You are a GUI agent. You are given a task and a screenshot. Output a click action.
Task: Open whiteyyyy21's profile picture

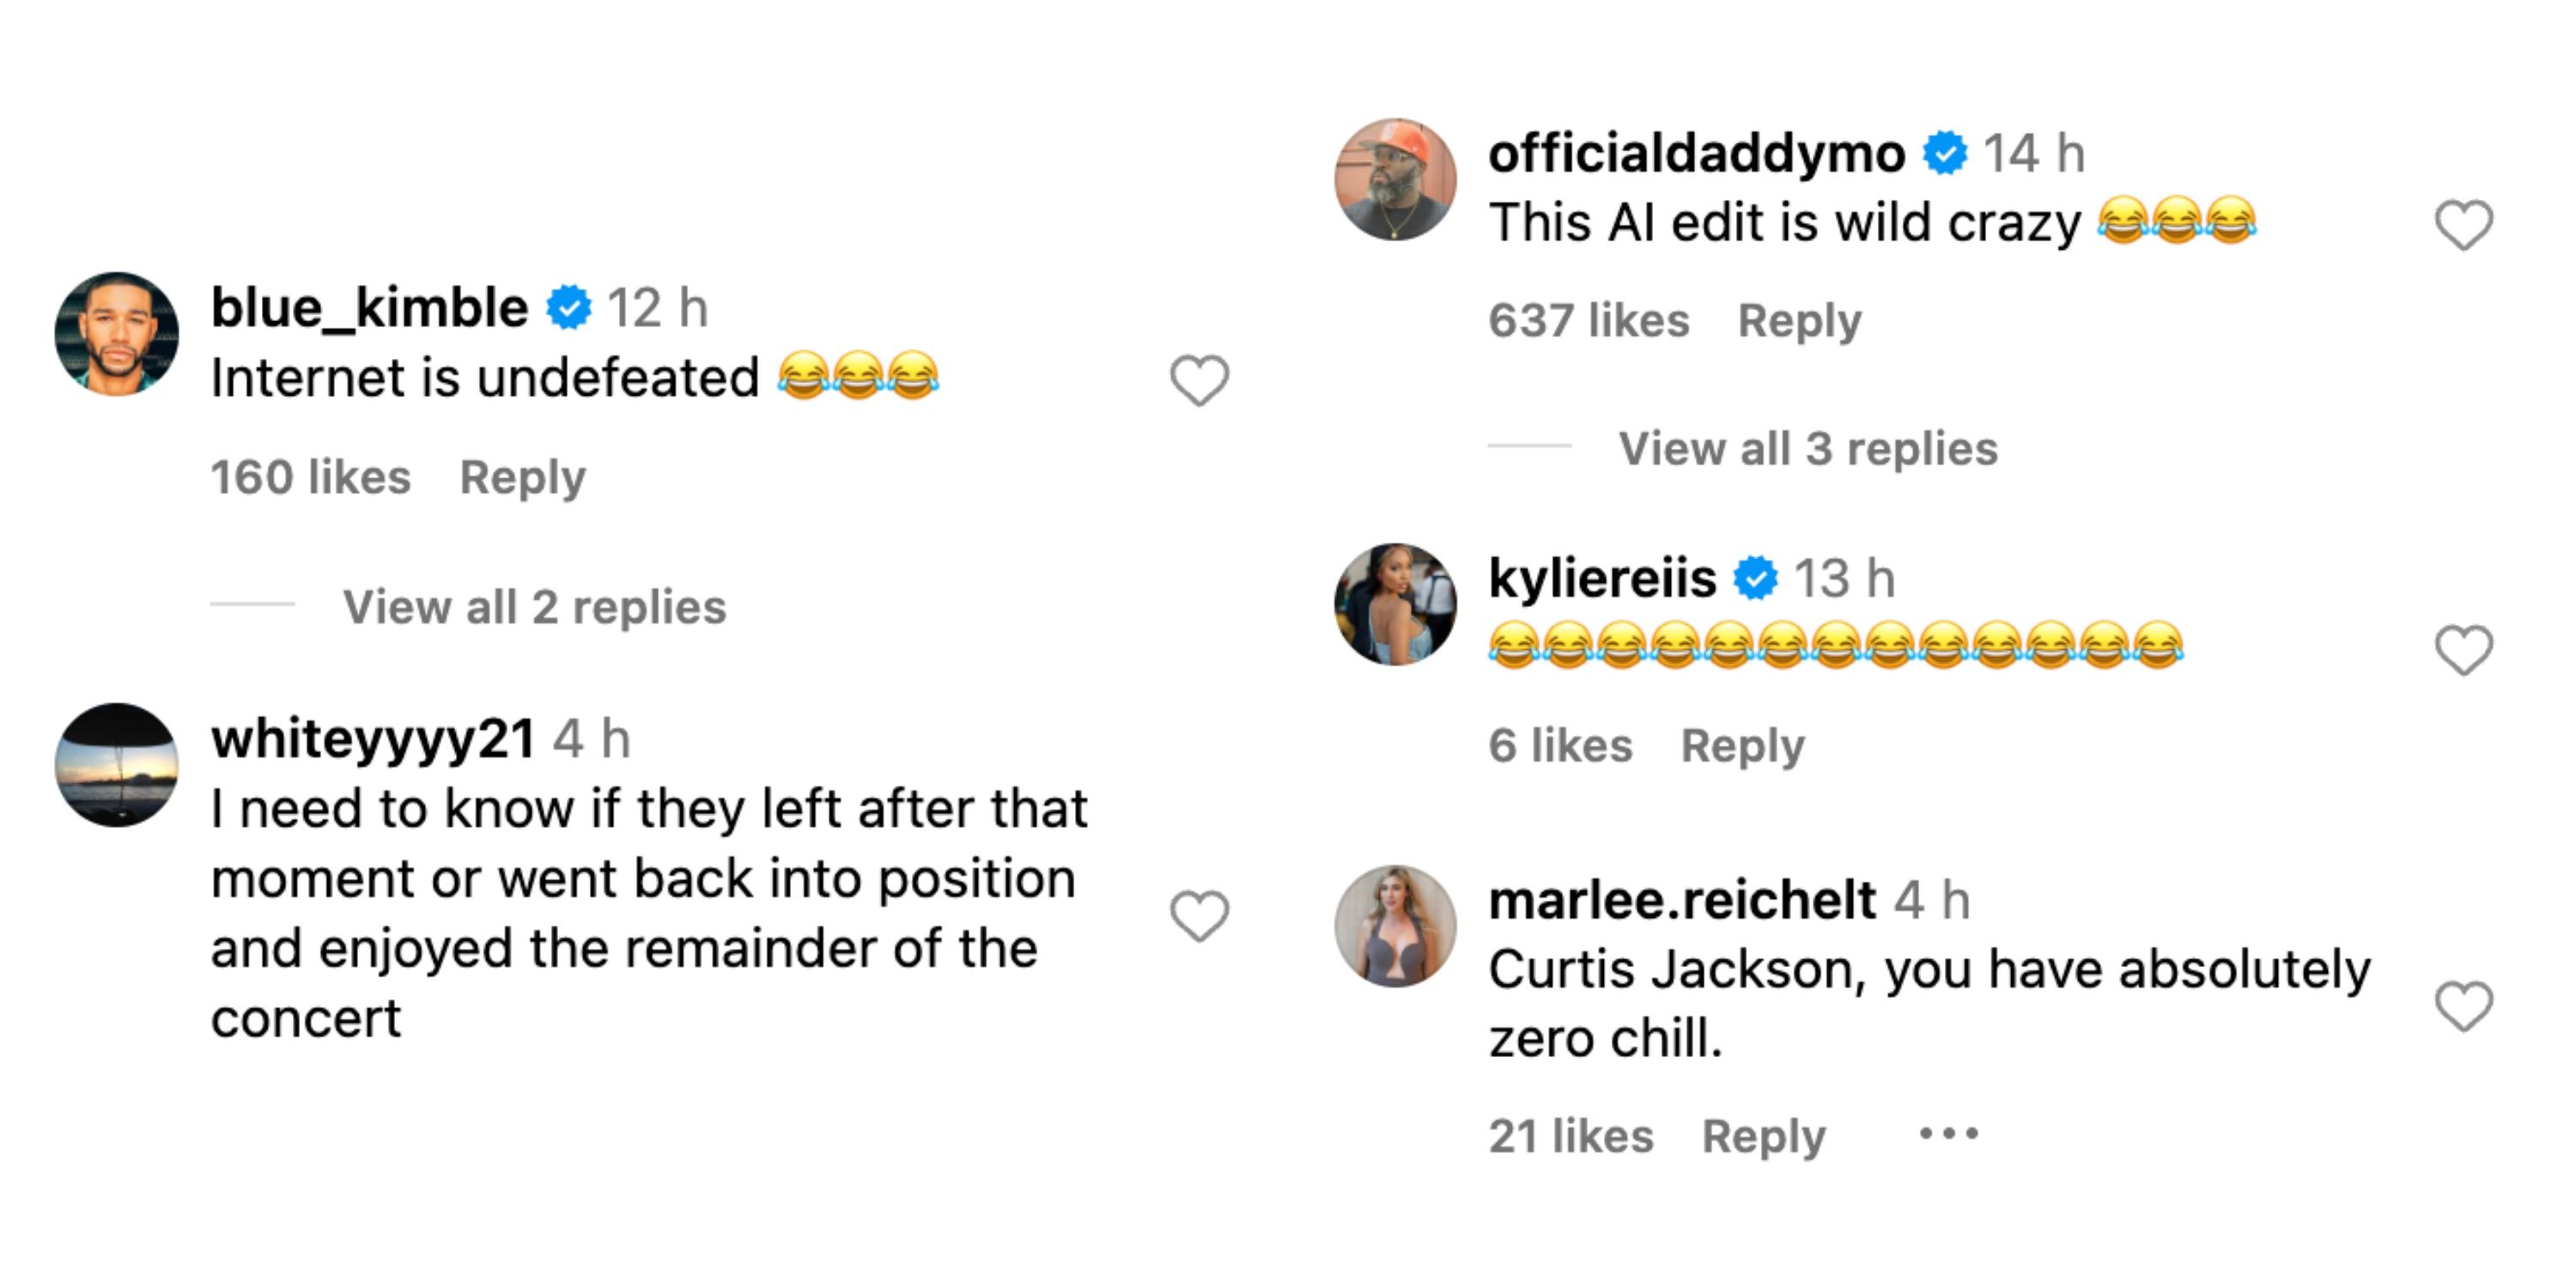[x=117, y=765]
